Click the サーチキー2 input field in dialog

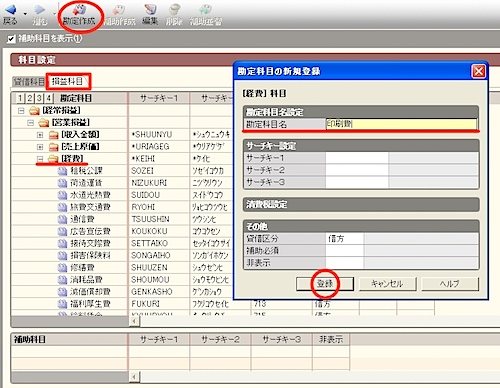(x=357, y=170)
